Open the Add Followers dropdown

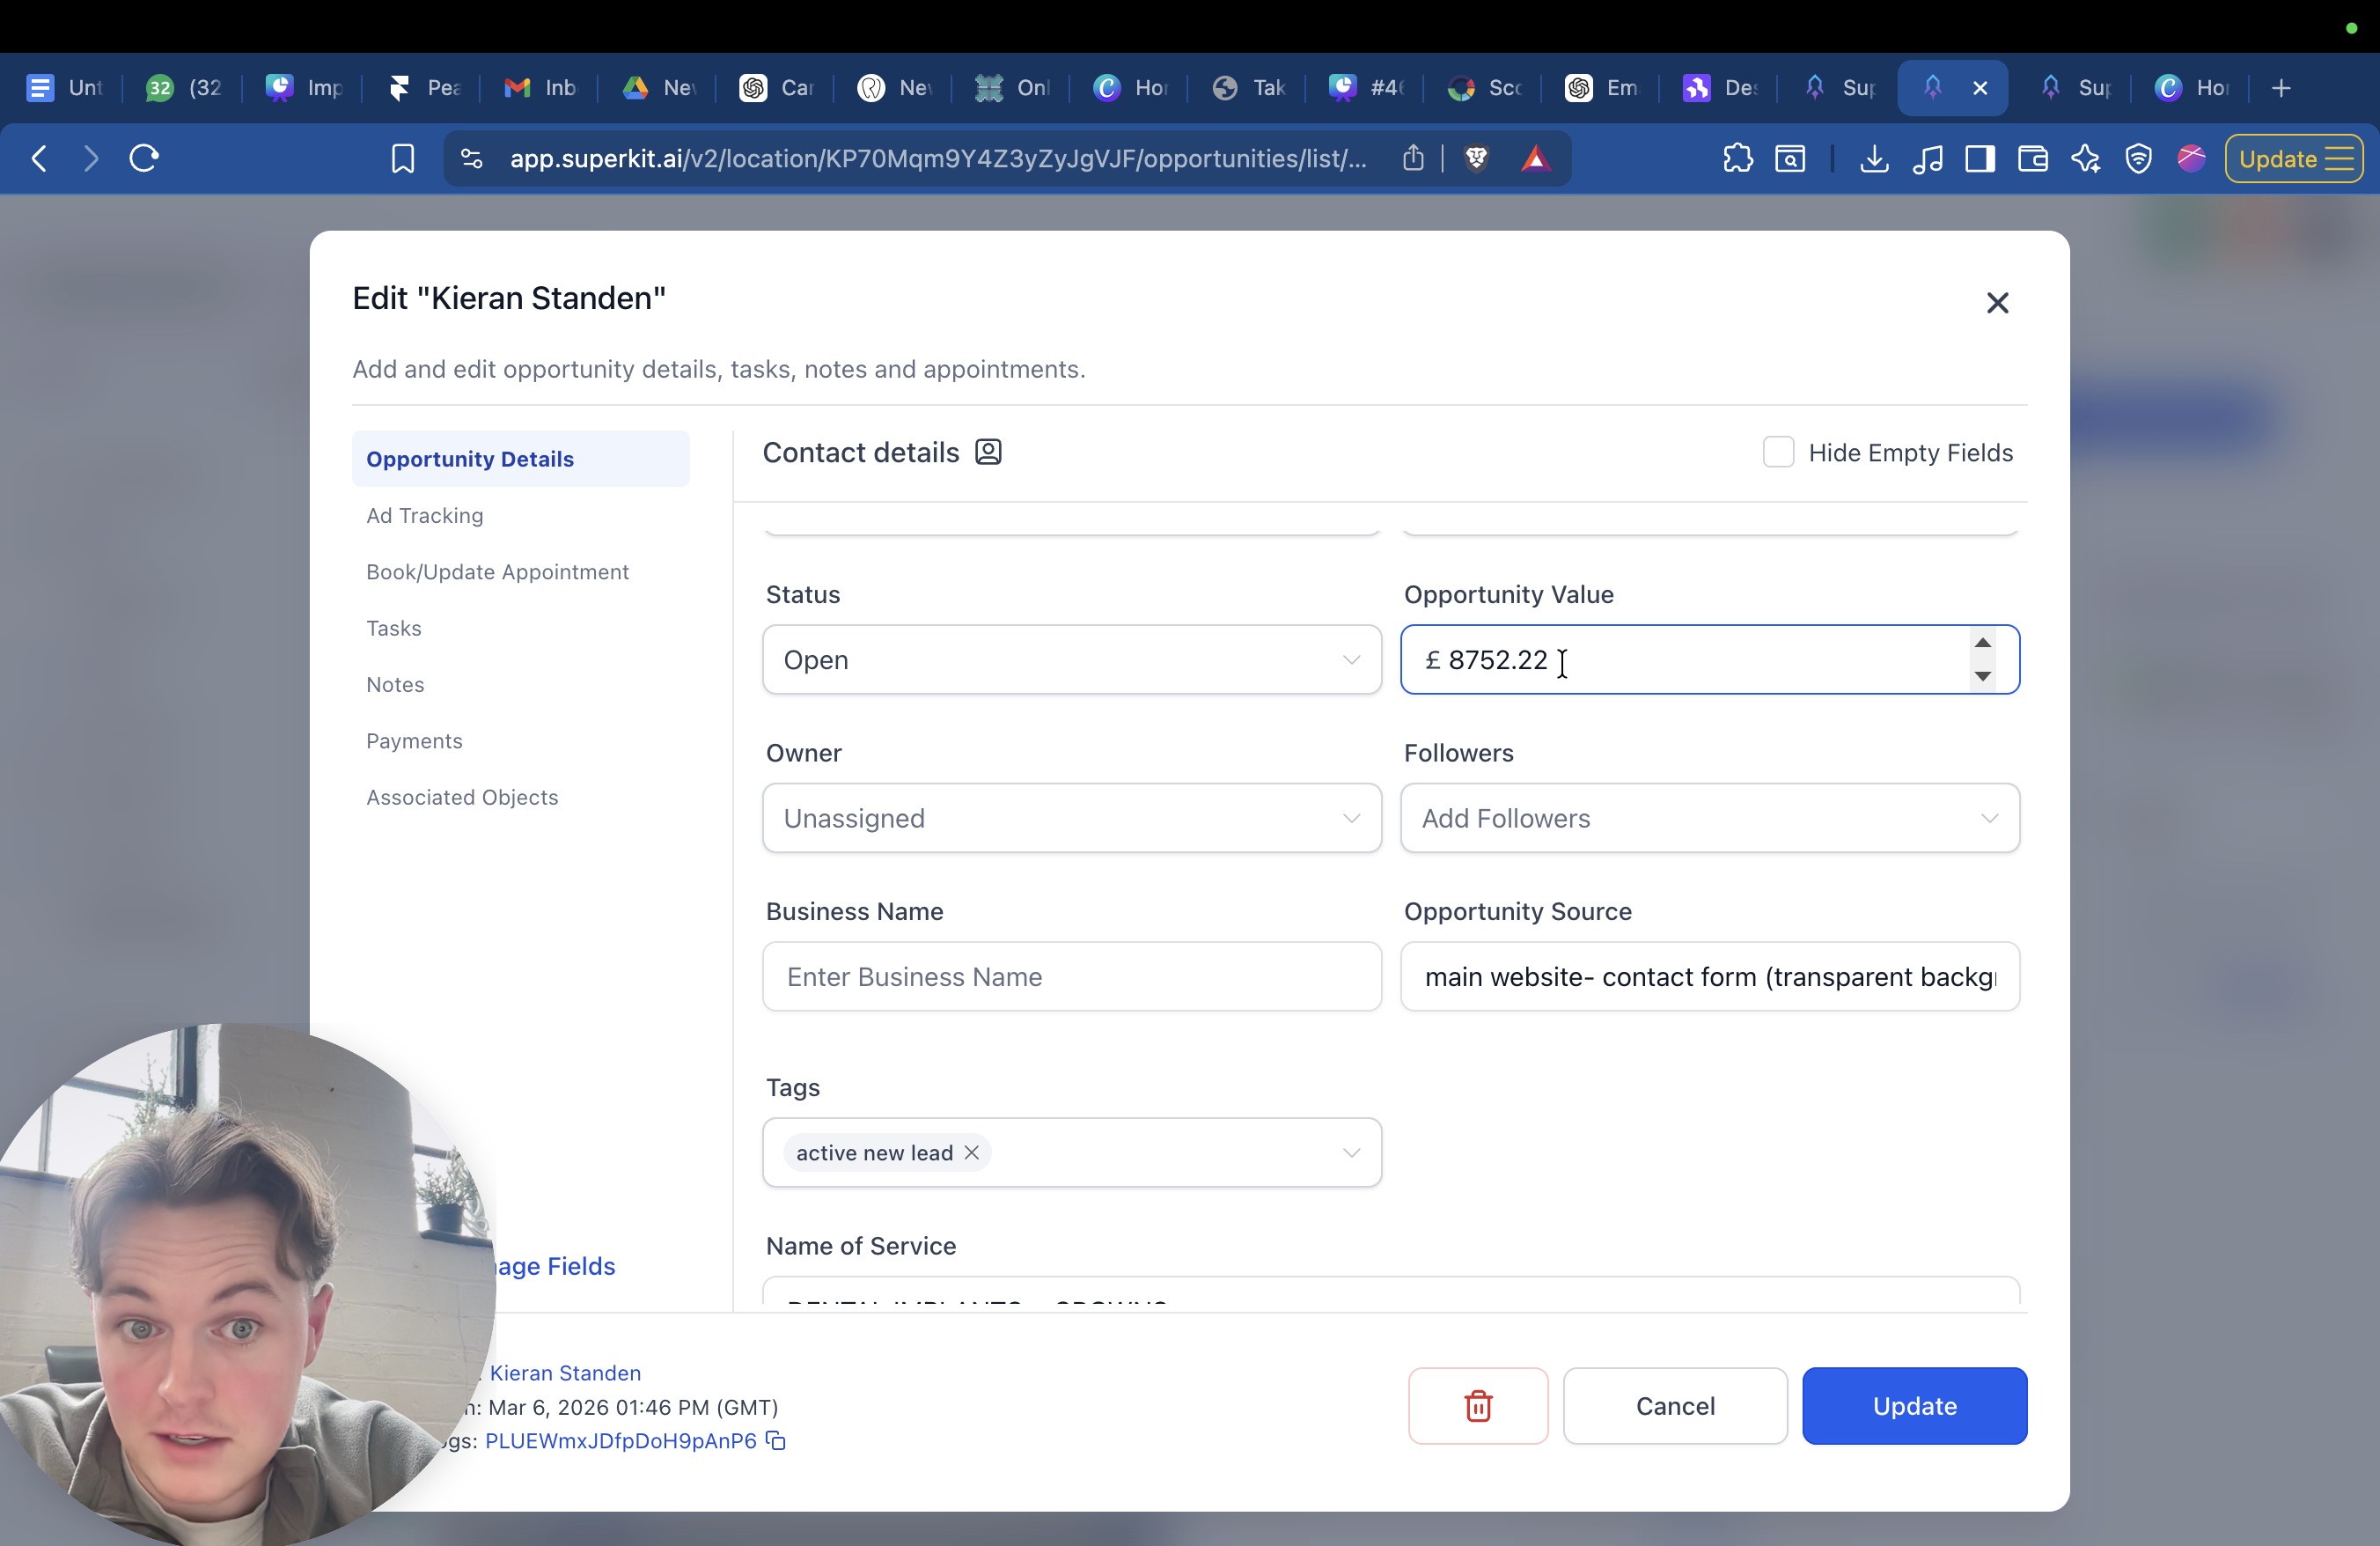click(x=1709, y=818)
